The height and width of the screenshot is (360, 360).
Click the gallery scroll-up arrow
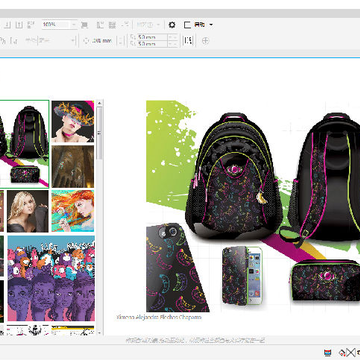click(x=99, y=104)
